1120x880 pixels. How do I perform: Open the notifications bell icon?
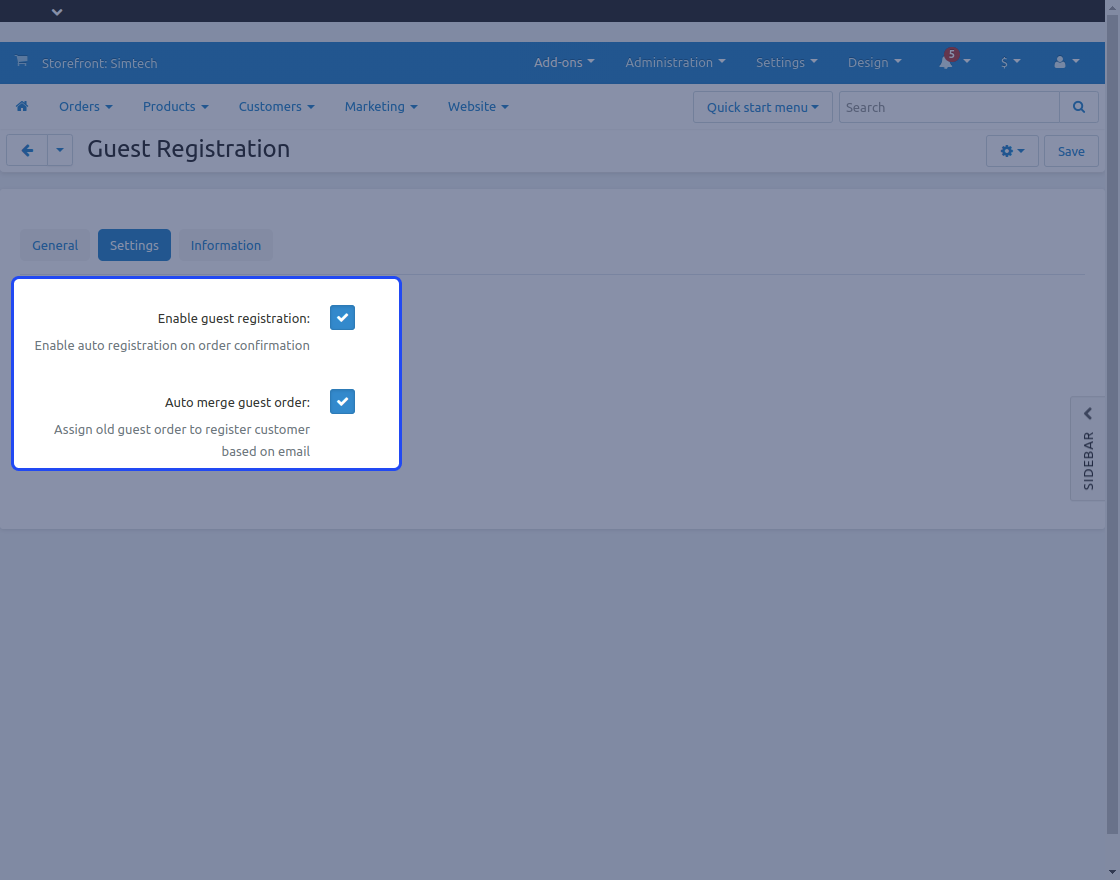coord(946,62)
